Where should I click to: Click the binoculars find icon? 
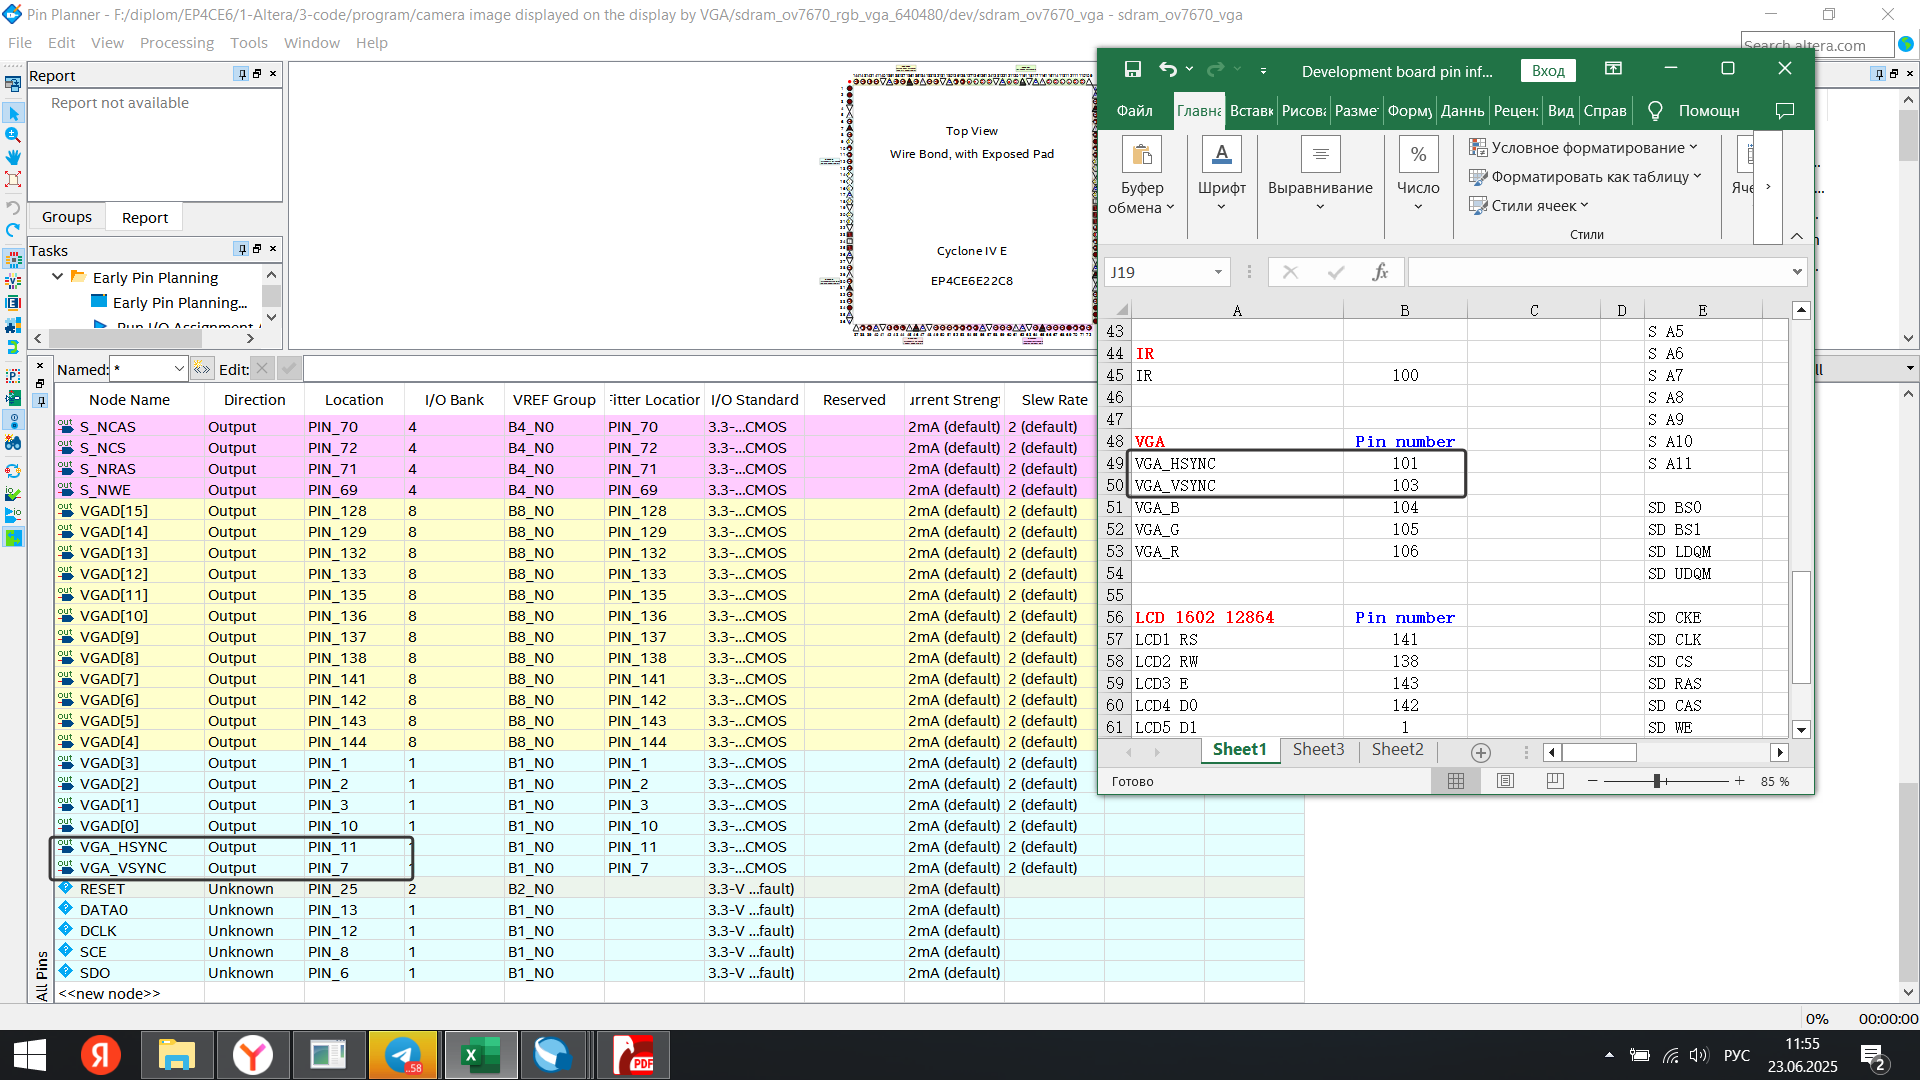click(x=13, y=442)
